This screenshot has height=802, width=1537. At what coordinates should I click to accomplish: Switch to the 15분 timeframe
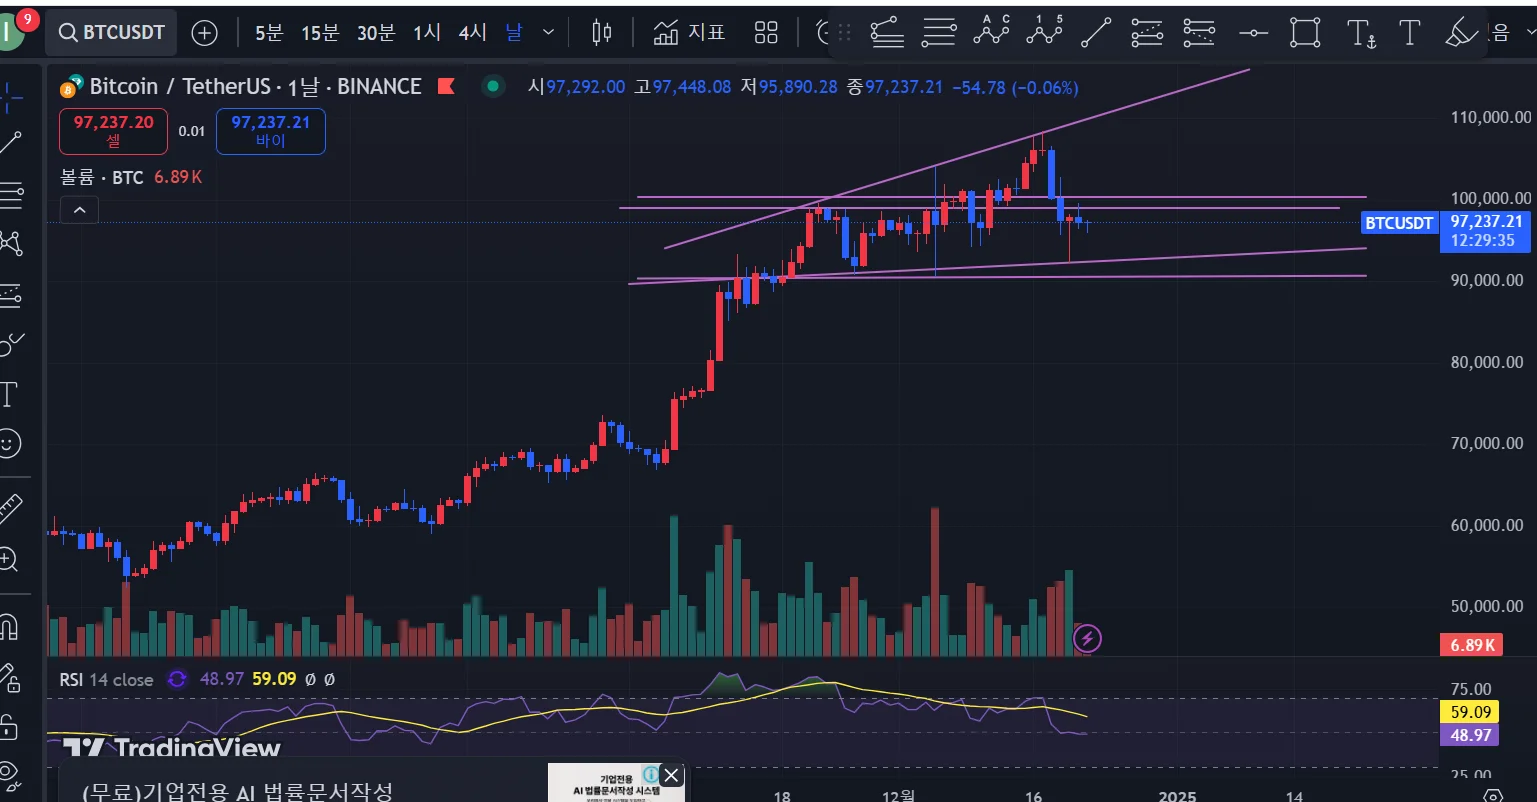tap(320, 33)
